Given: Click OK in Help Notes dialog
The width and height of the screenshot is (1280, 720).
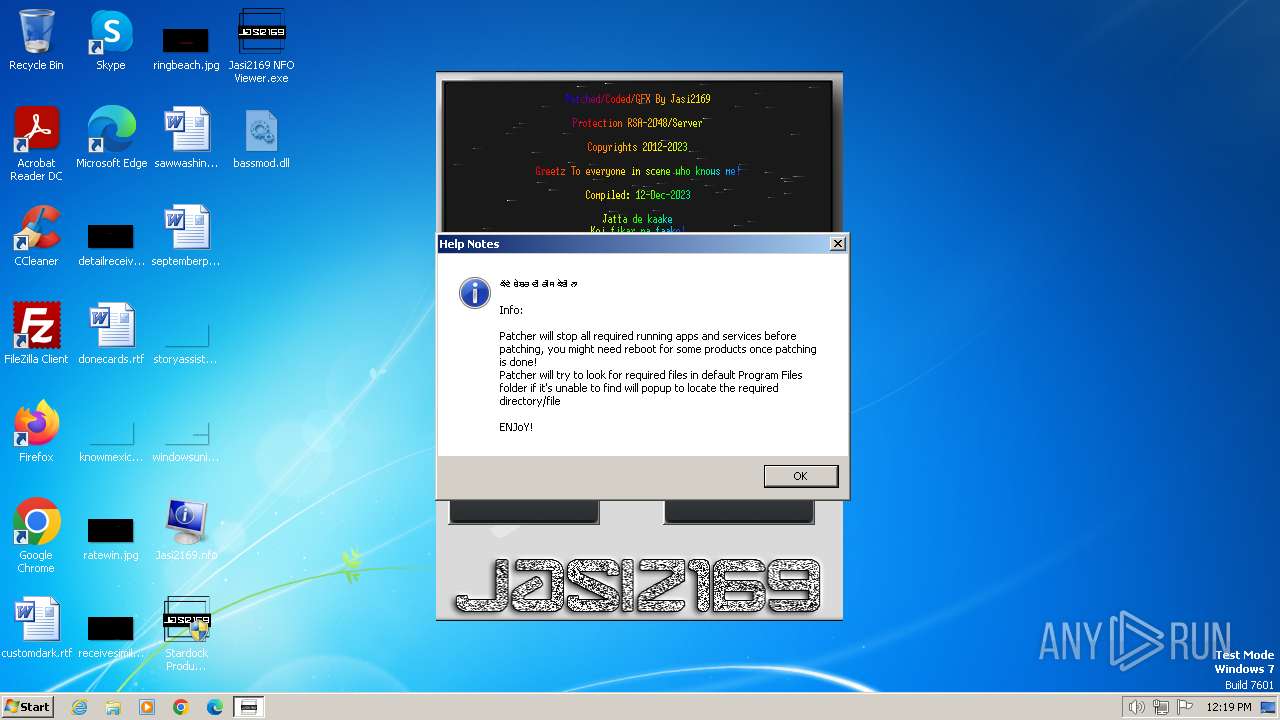Looking at the screenshot, I should tap(800, 476).
